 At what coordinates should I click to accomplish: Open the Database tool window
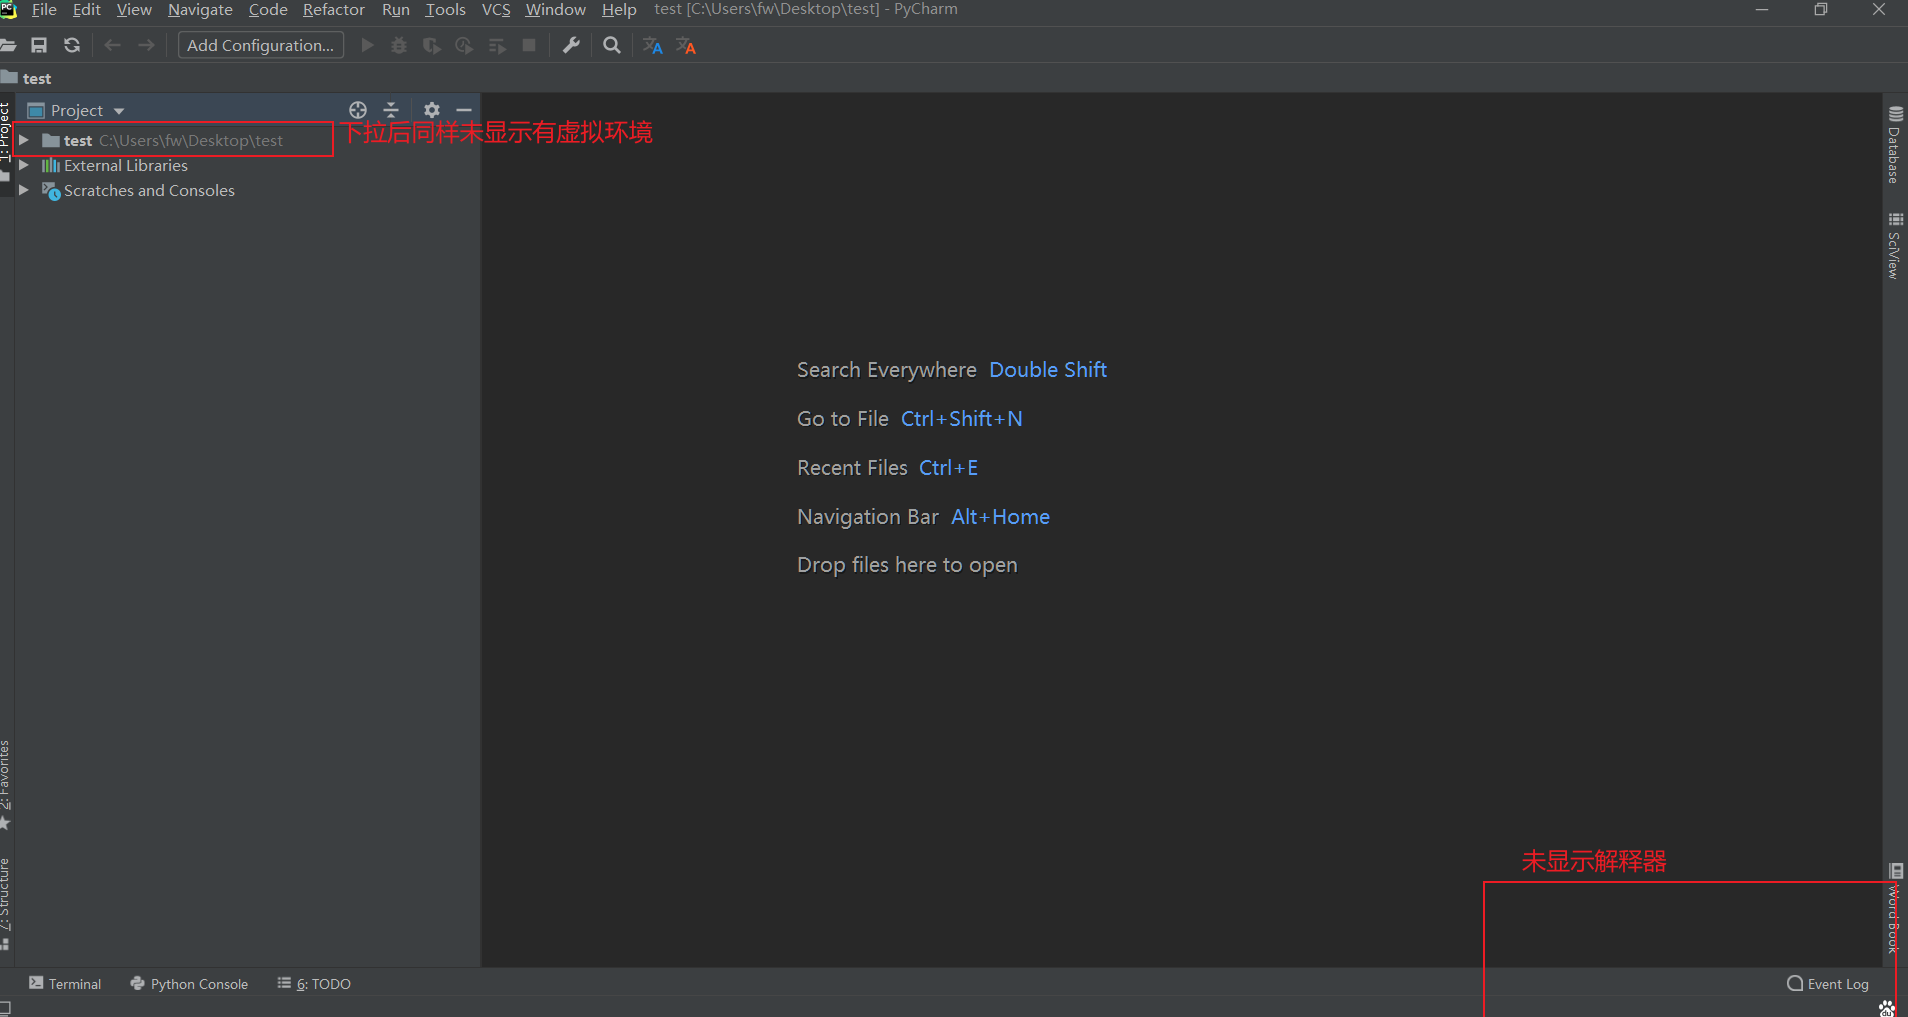(x=1895, y=145)
